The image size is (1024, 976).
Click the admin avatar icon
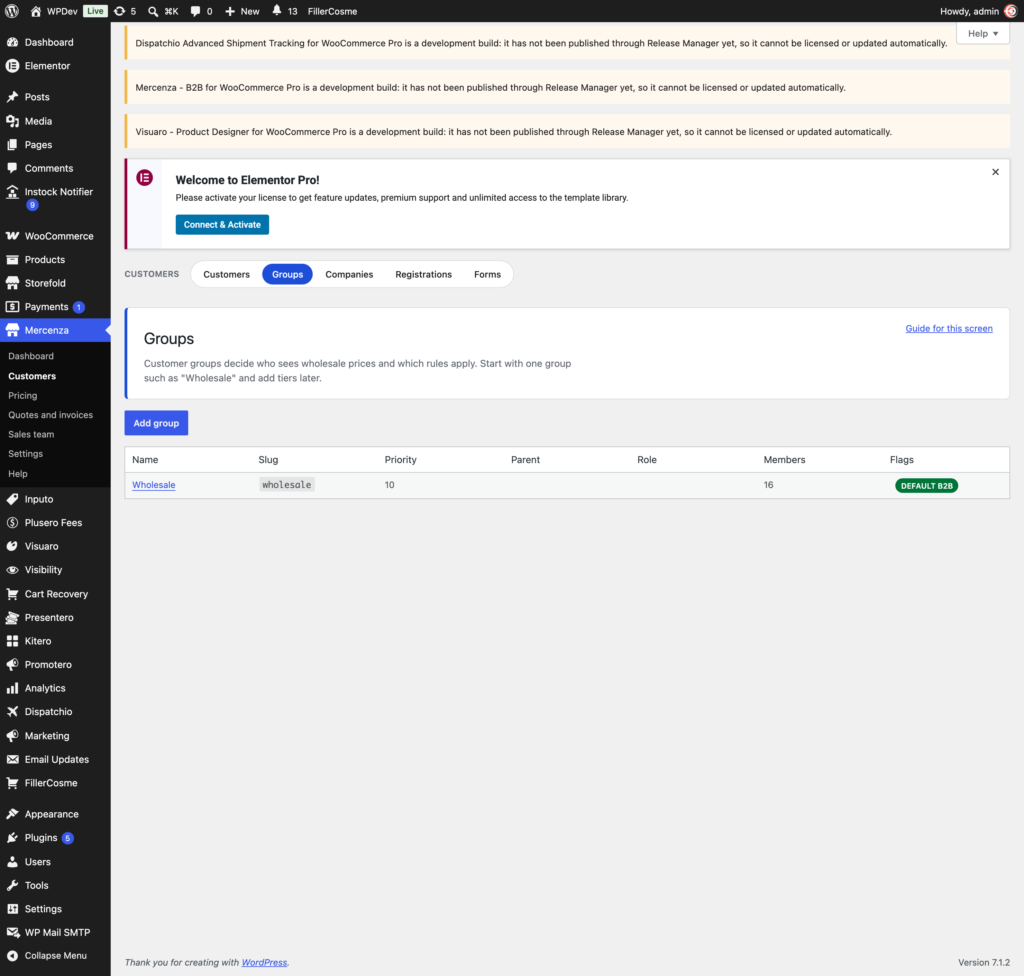(1010, 11)
